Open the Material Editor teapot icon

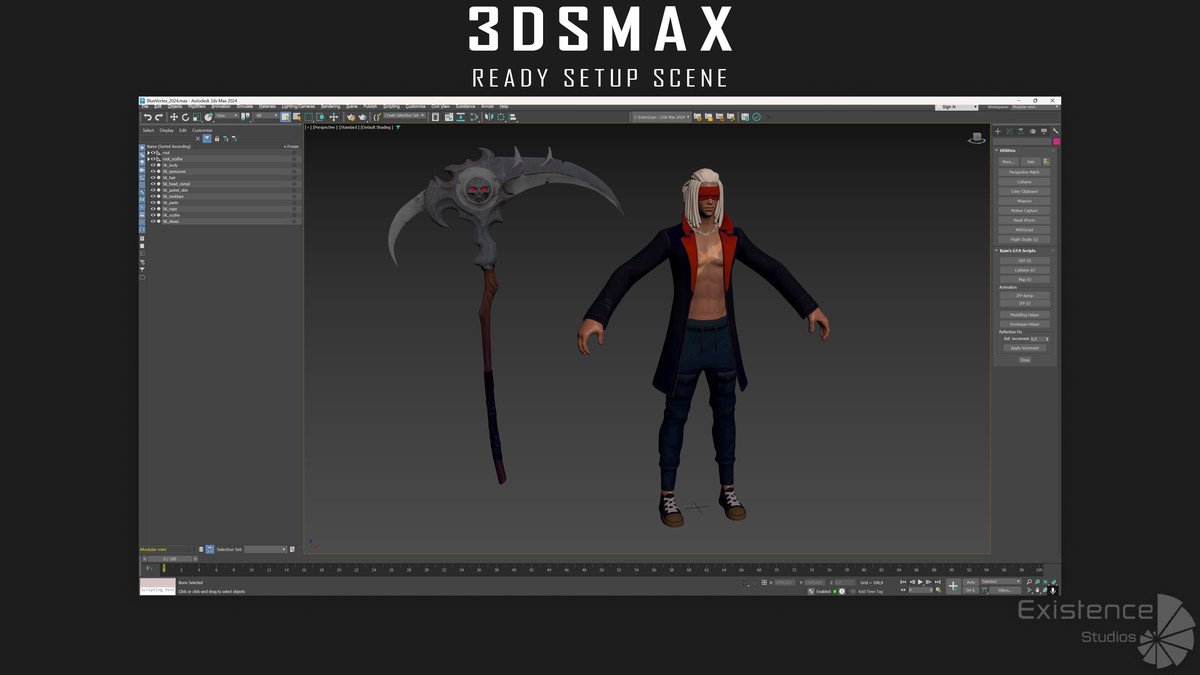[x=351, y=117]
